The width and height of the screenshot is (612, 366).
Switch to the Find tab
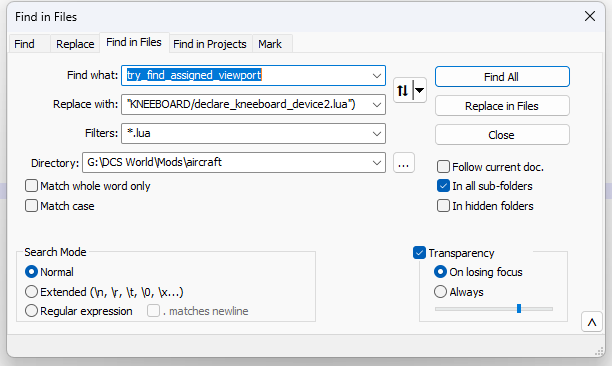(x=25, y=44)
